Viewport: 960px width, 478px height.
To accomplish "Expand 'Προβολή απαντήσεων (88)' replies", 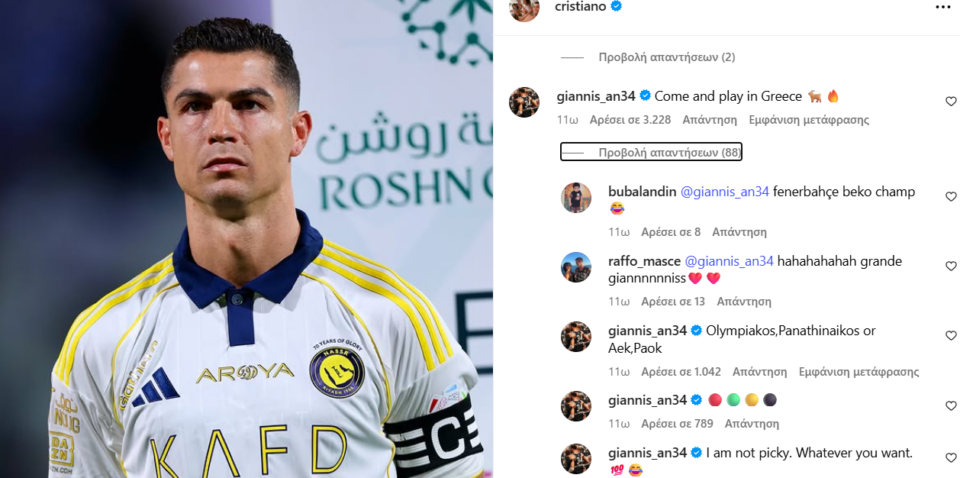I will [x=651, y=152].
